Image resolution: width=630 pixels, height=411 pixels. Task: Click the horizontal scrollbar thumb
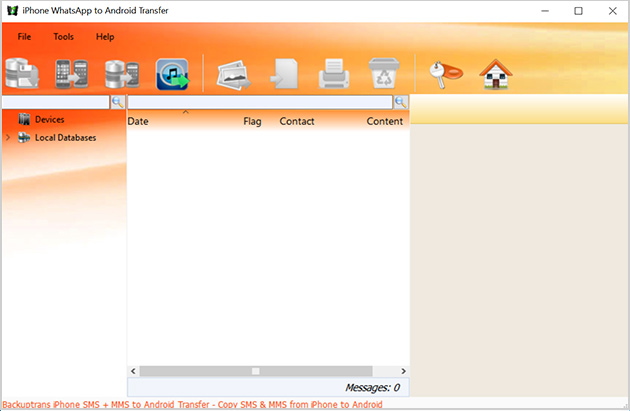pyautogui.click(x=256, y=371)
